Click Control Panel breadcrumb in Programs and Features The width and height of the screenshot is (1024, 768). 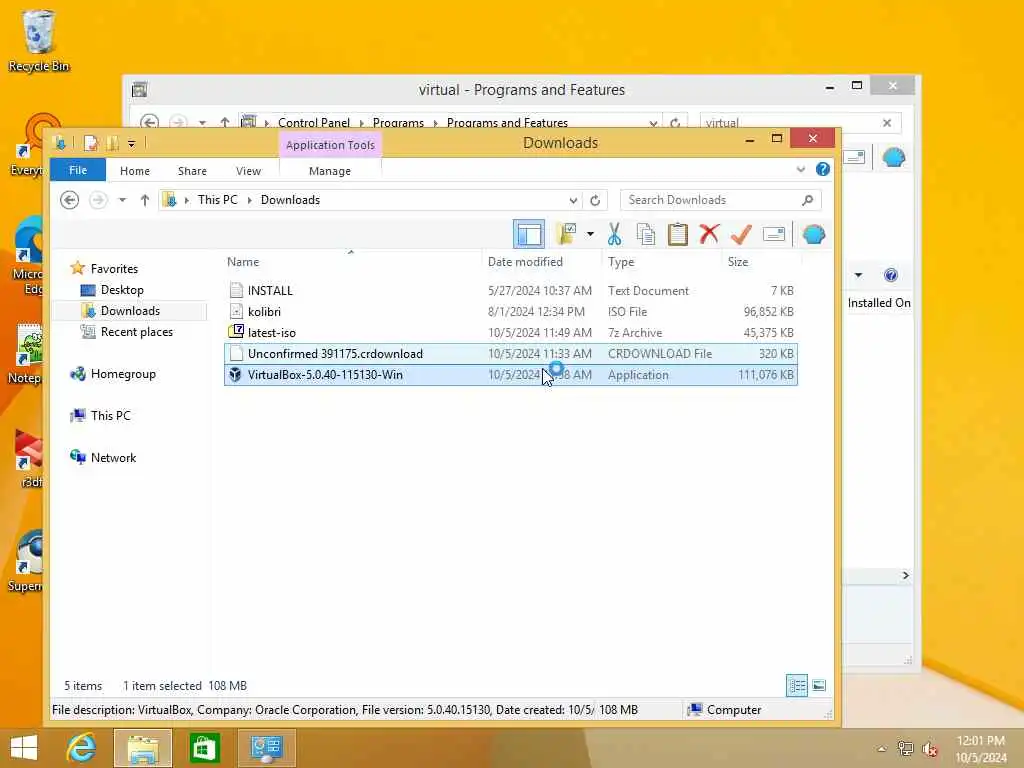313,122
